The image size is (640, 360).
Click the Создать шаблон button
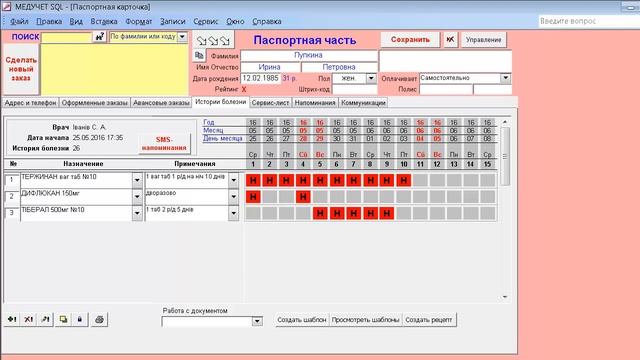[x=302, y=320]
